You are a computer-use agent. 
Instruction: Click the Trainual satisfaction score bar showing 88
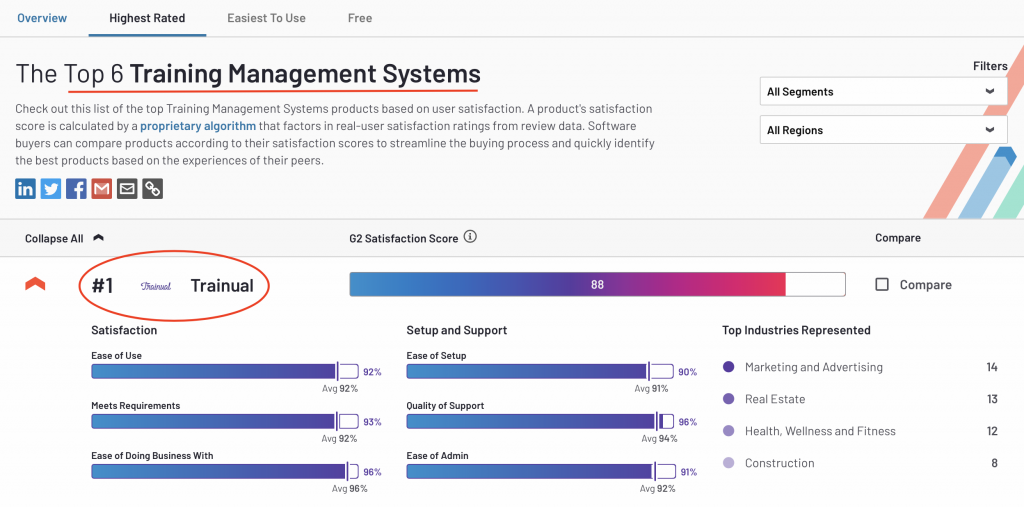(x=597, y=285)
